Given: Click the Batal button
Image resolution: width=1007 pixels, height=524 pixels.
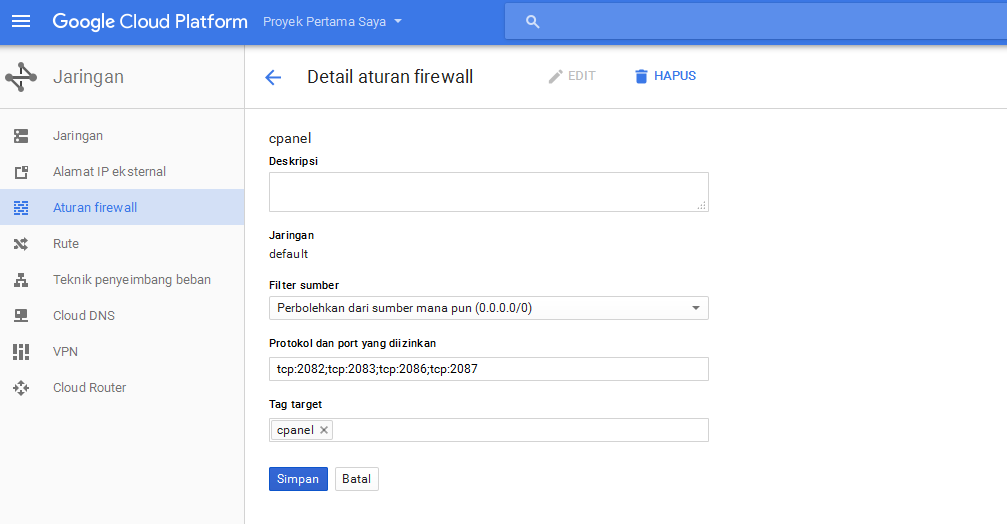Looking at the screenshot, I should [x=356, y=479].
